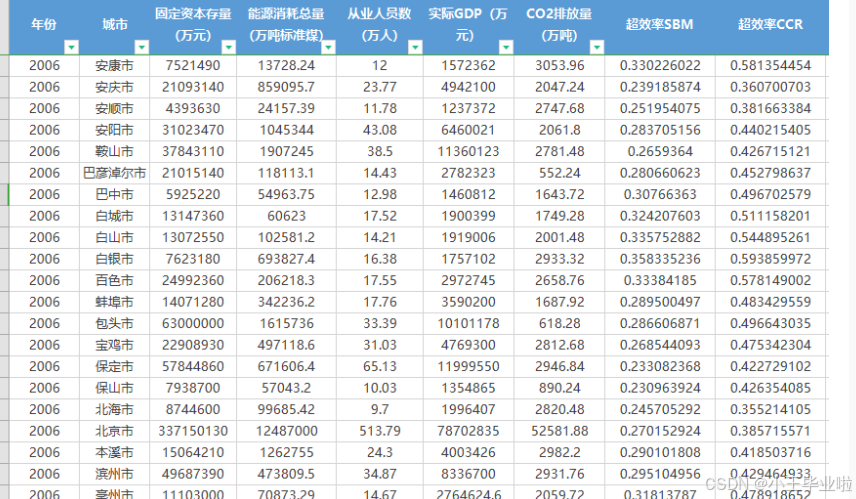Click the city cell 白城市
The image size is (856, 499).
pyautogui.click(x=115, y=216)
